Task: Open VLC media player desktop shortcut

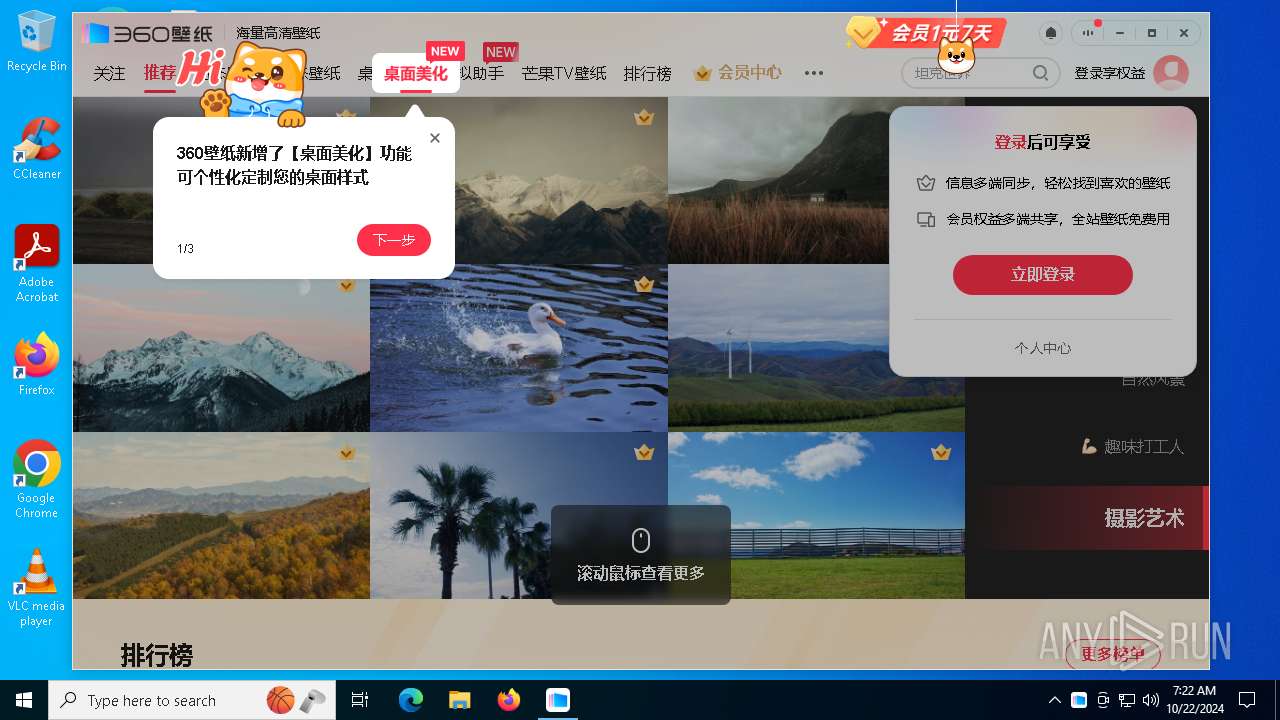Action: [37, 587]
